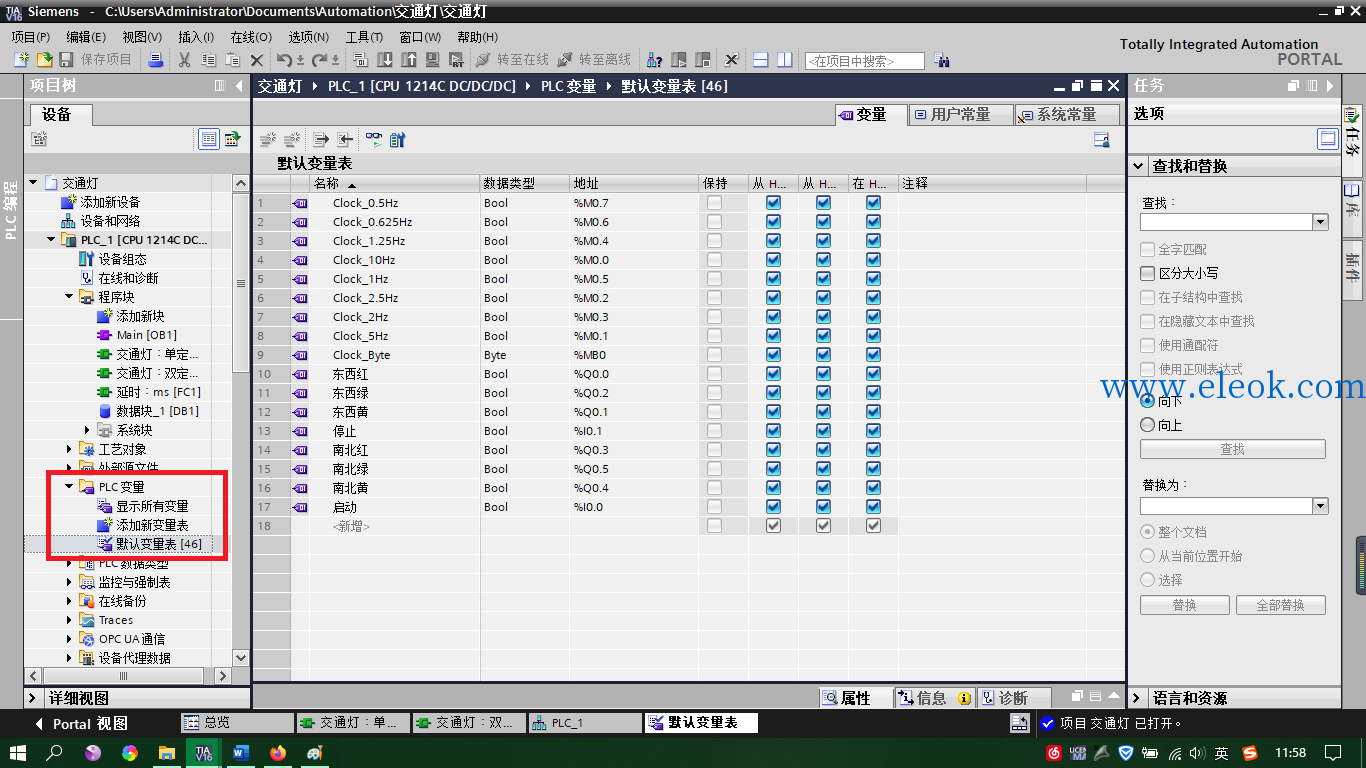
Task: Toggle 保持 checkbox for Clock_0.5Hz row
Action: coord(713,203)
